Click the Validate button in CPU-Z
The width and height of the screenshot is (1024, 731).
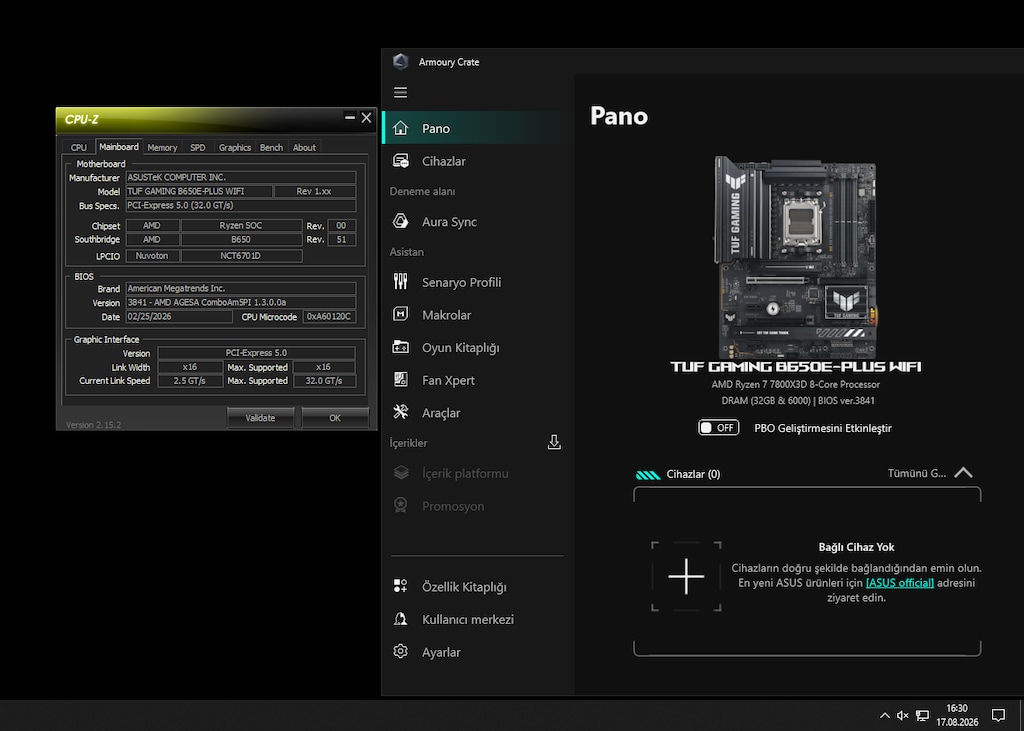tap(260, 418)
